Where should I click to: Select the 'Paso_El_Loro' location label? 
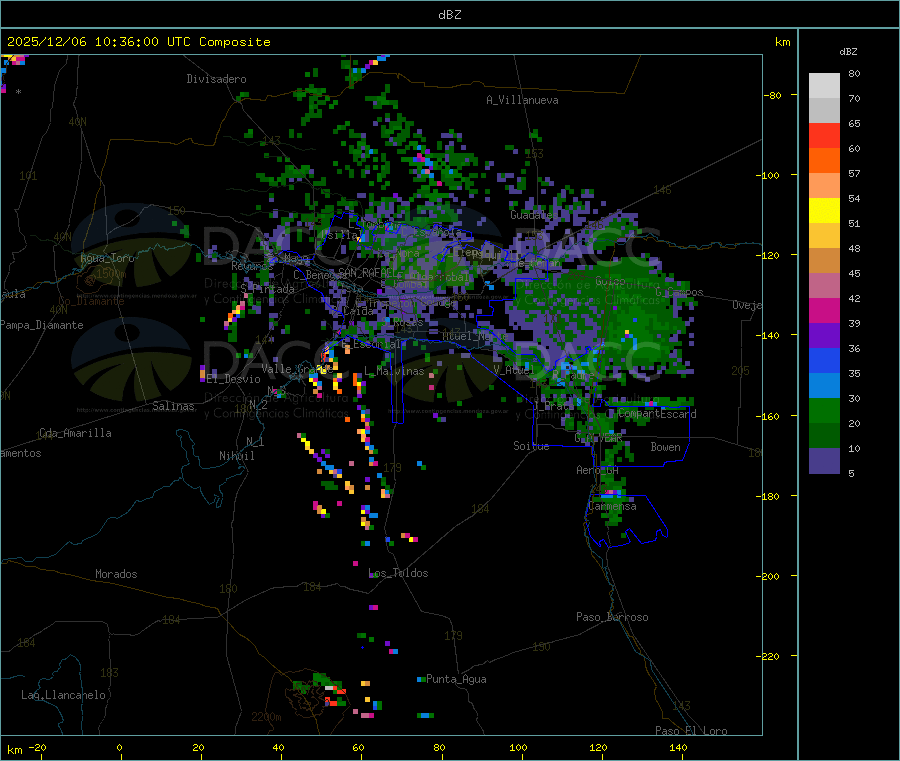pos(692,731)
